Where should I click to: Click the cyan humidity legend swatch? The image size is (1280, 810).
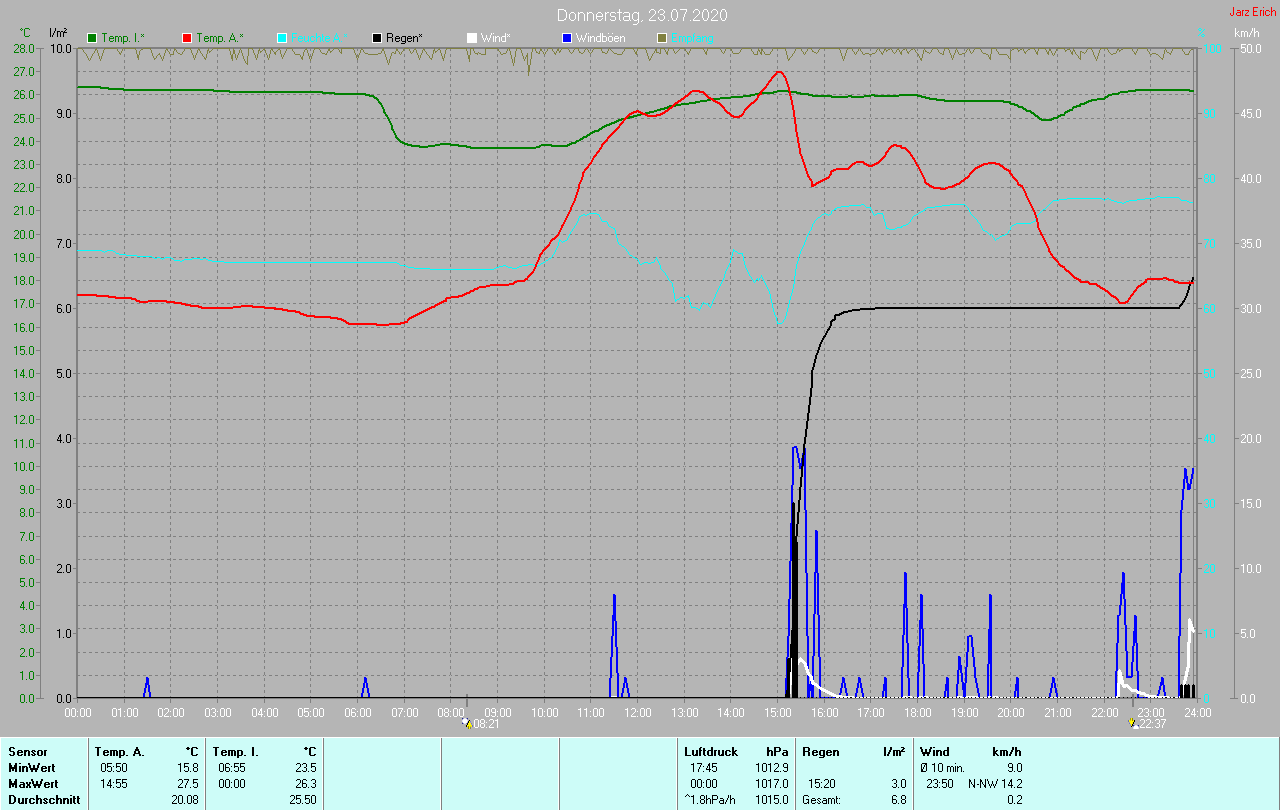[282, 38]
